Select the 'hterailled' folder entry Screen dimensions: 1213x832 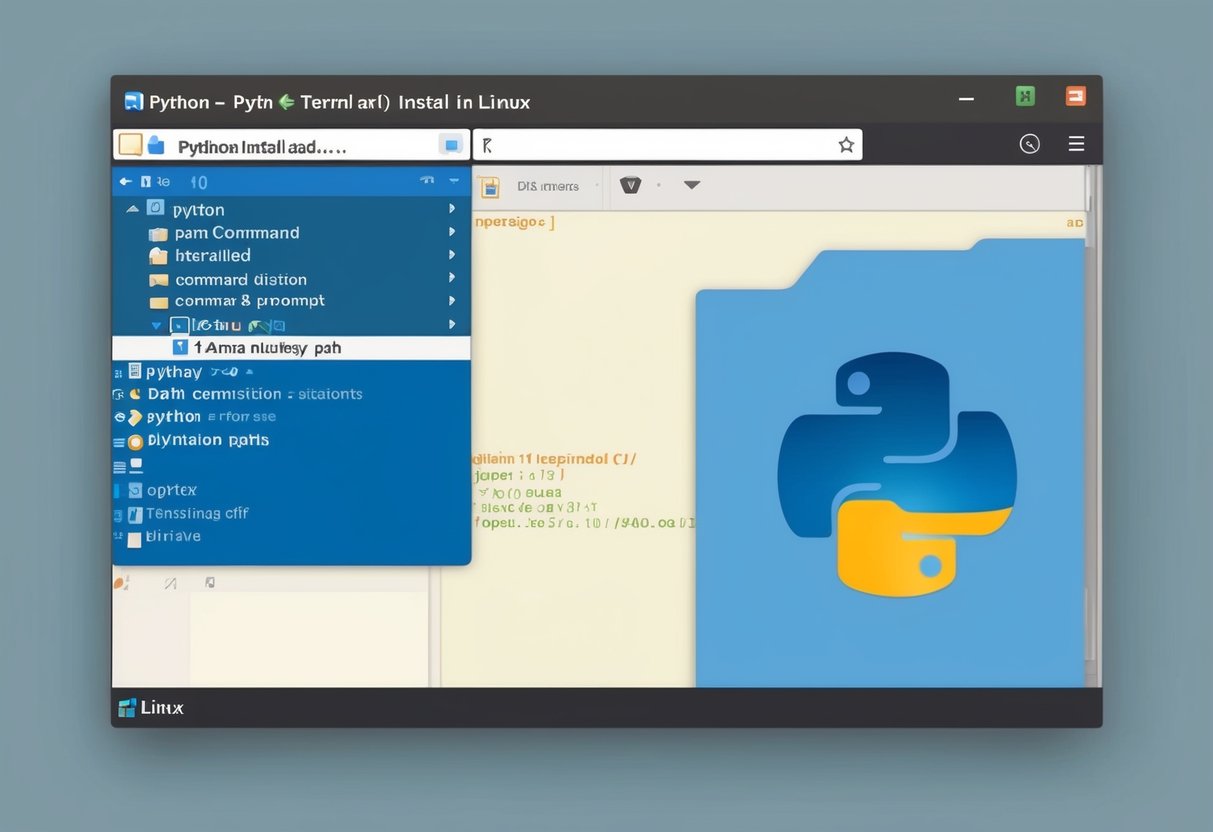coord(212,256)
